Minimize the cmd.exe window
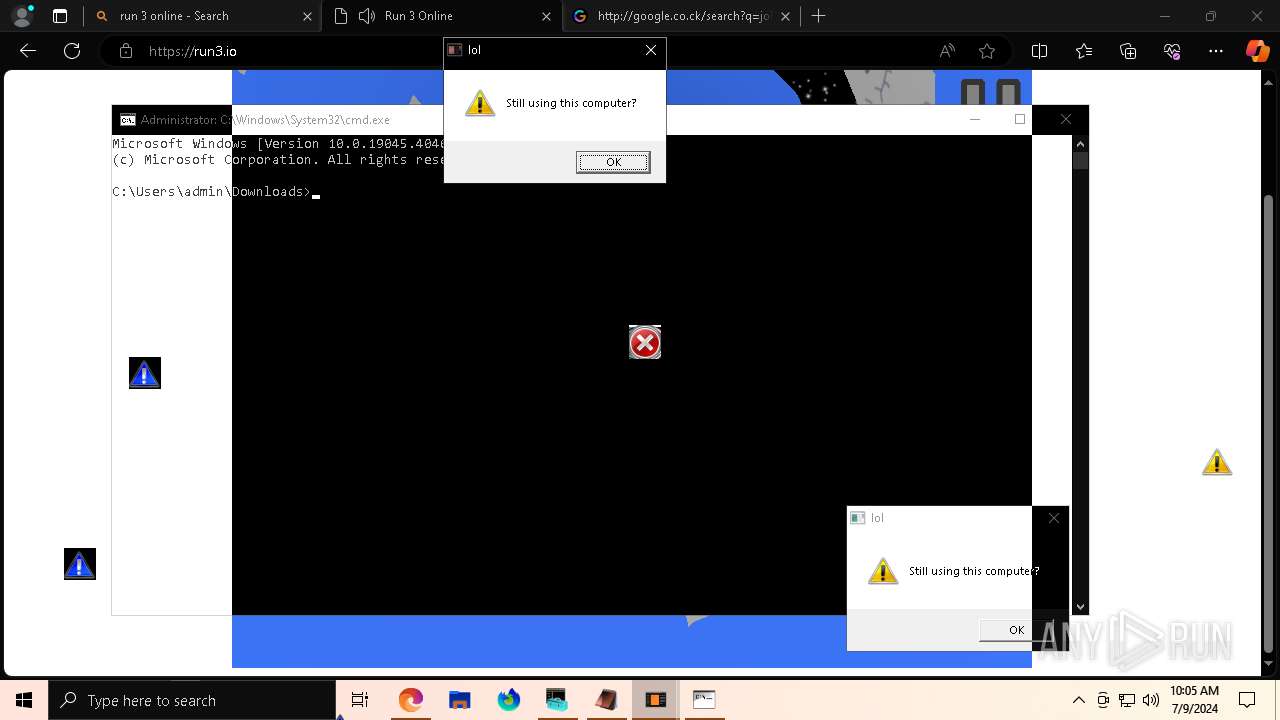The height and width of the screenshot is (720, 1280). click(x=975, y=119)
